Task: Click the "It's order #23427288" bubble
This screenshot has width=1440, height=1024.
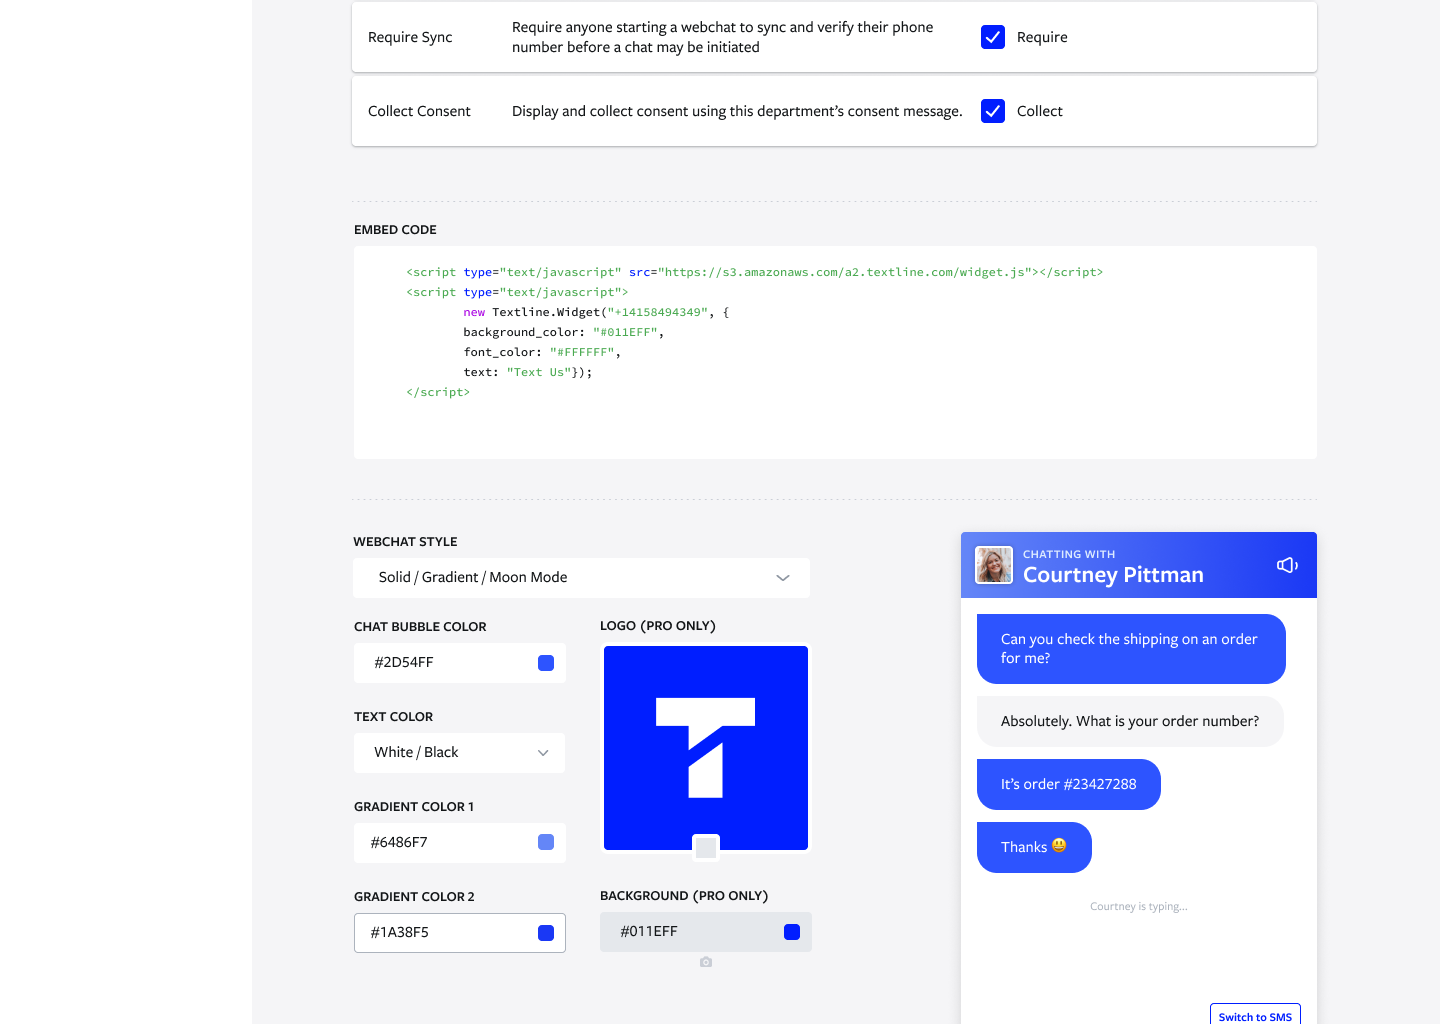Action: coord(1069,784)
